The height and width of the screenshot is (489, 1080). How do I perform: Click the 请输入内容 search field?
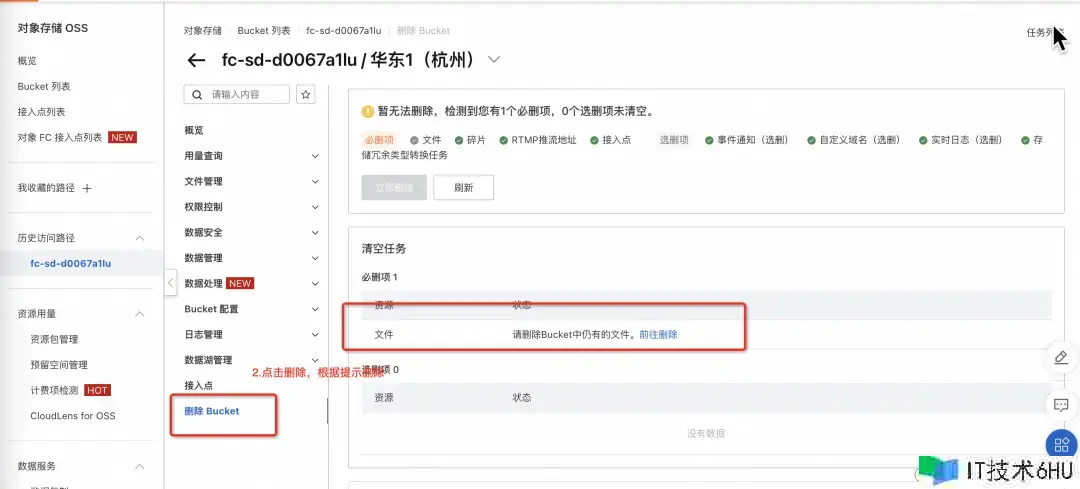coord(247,94)
